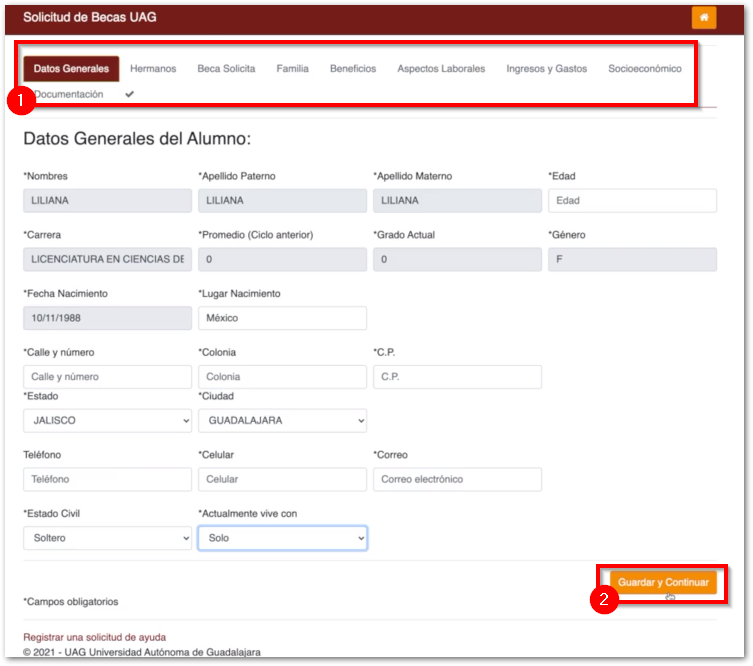Click the checkmark tab icon after Documentación
Image resolution: width=753 pixels, height=666 pixels.
[130, 94]
